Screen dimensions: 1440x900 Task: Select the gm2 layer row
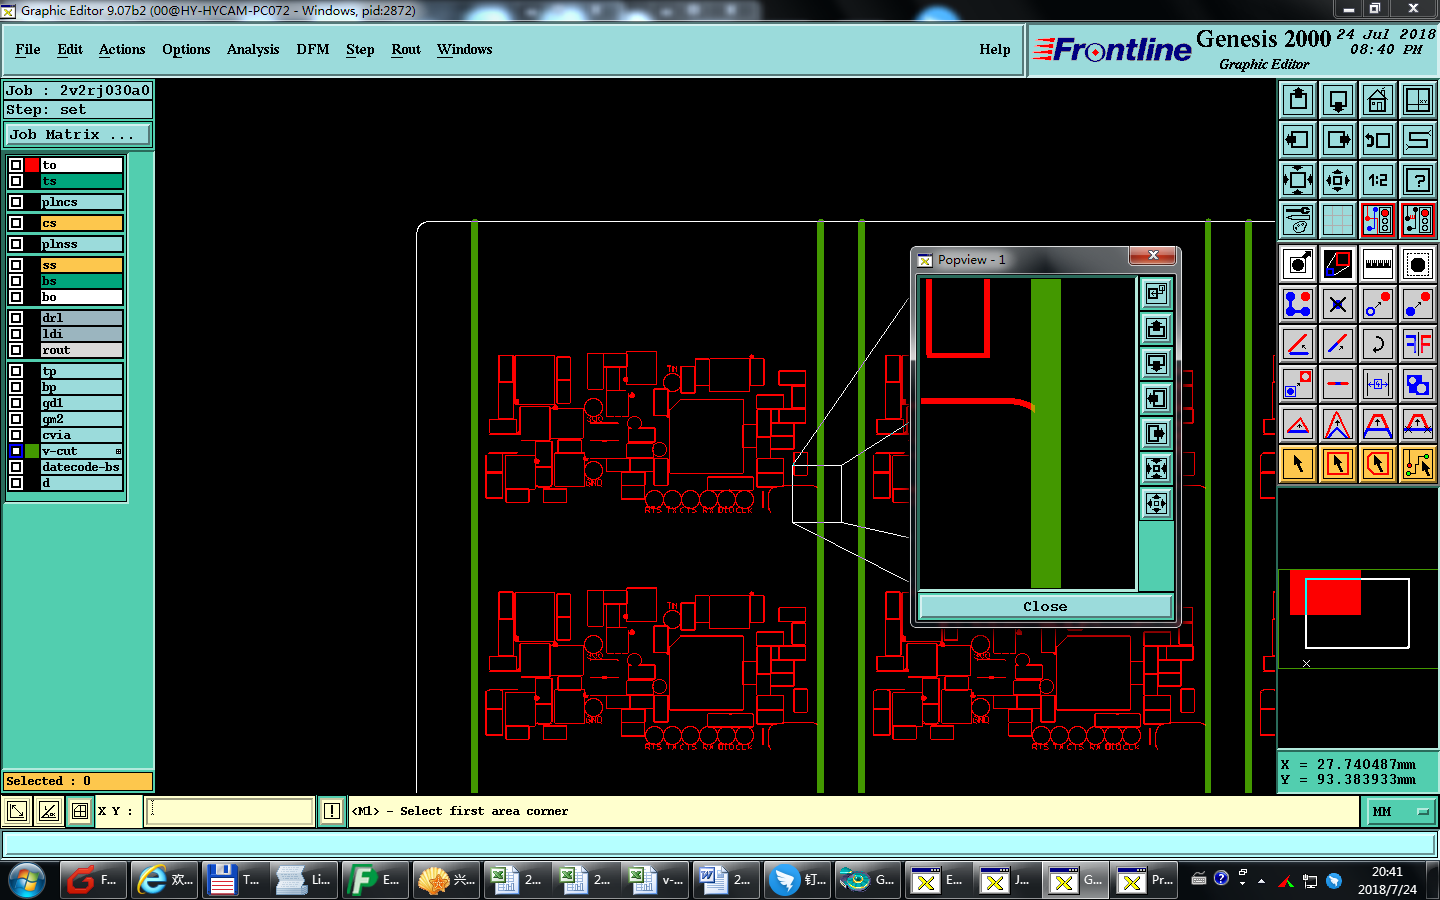82,419
